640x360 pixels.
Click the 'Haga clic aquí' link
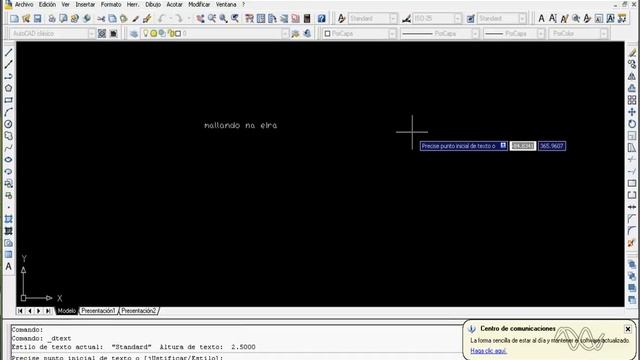[x=488, y=351]
